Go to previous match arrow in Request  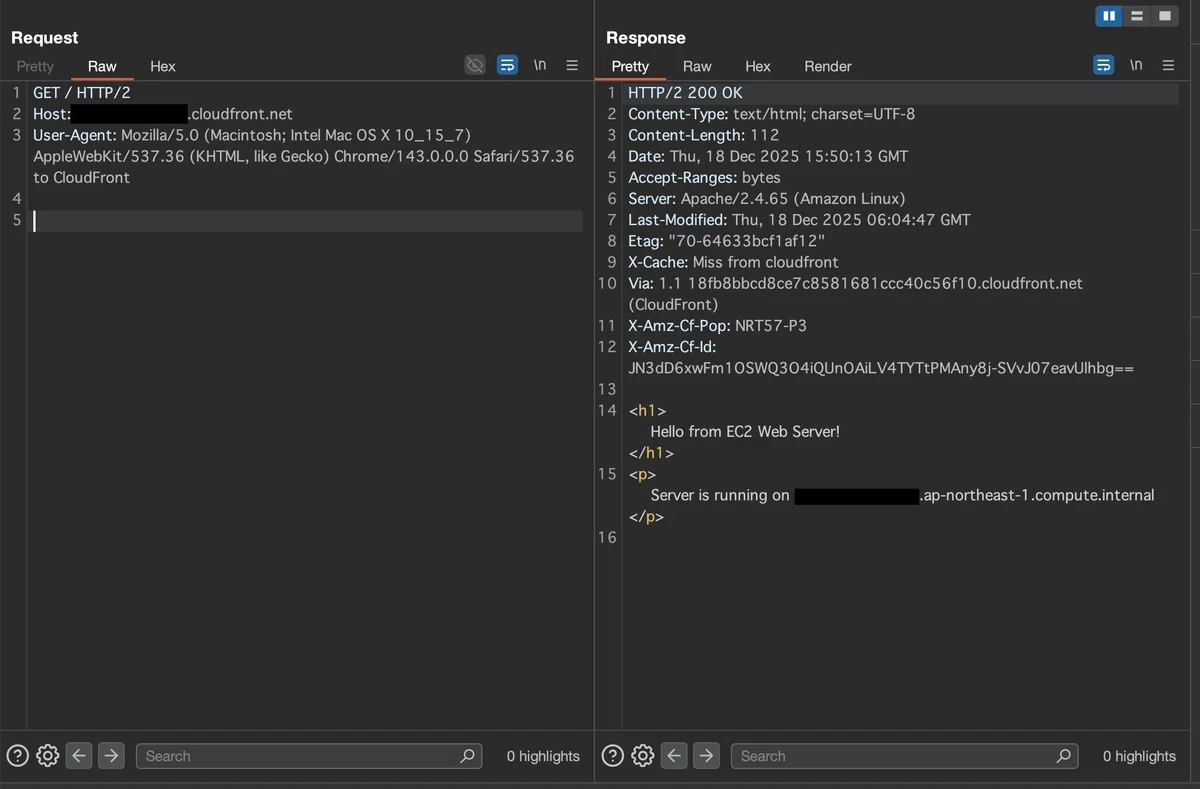(x=79, y=756)
